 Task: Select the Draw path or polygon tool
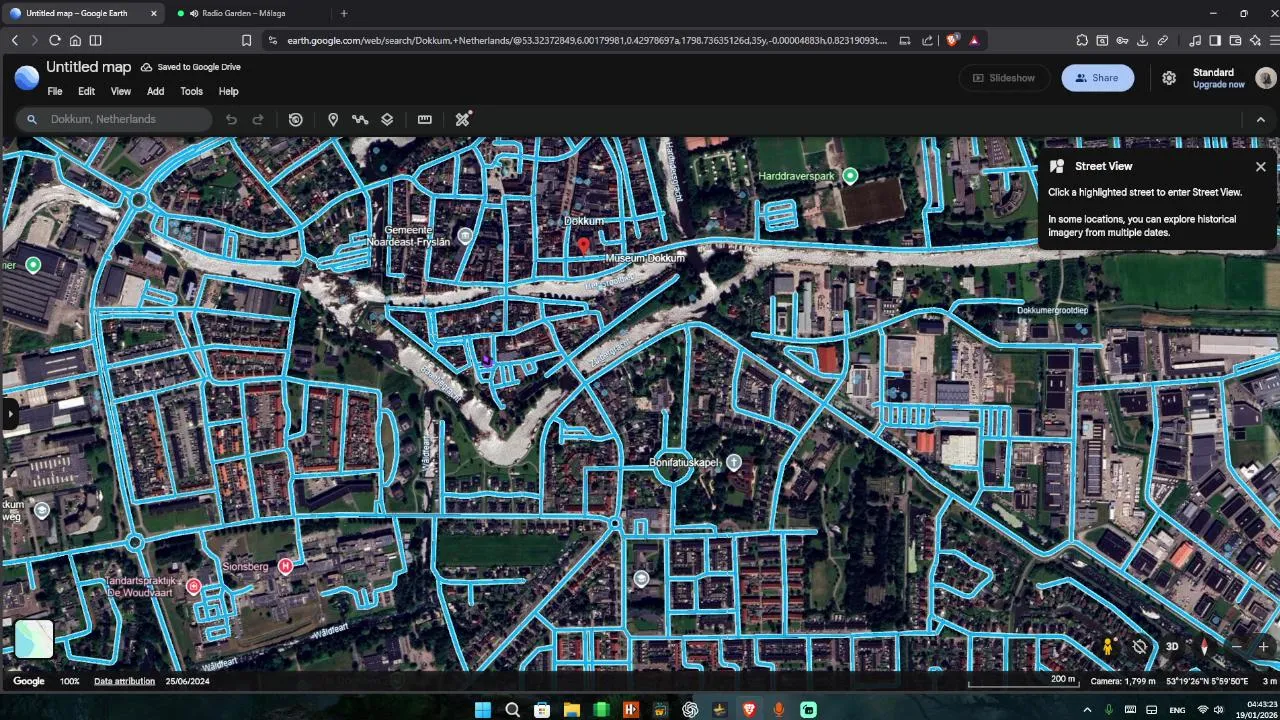(360, 119)
